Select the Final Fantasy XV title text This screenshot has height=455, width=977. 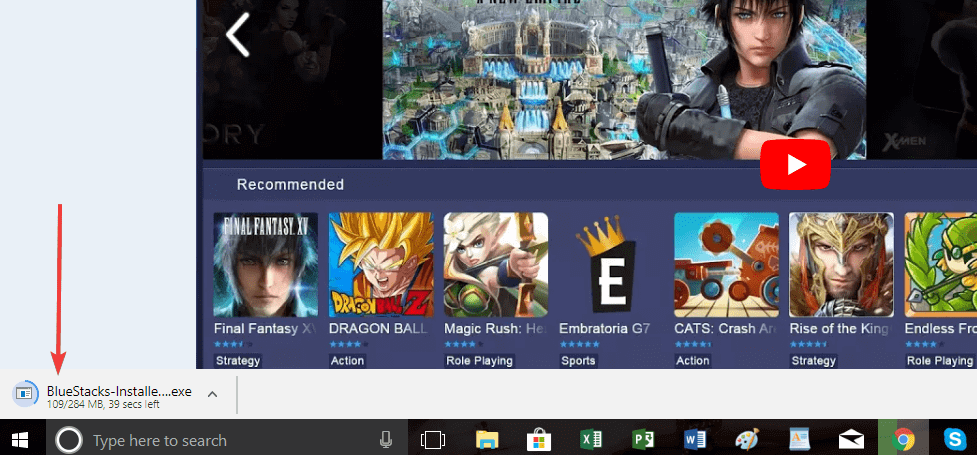(x=265, y=328)
